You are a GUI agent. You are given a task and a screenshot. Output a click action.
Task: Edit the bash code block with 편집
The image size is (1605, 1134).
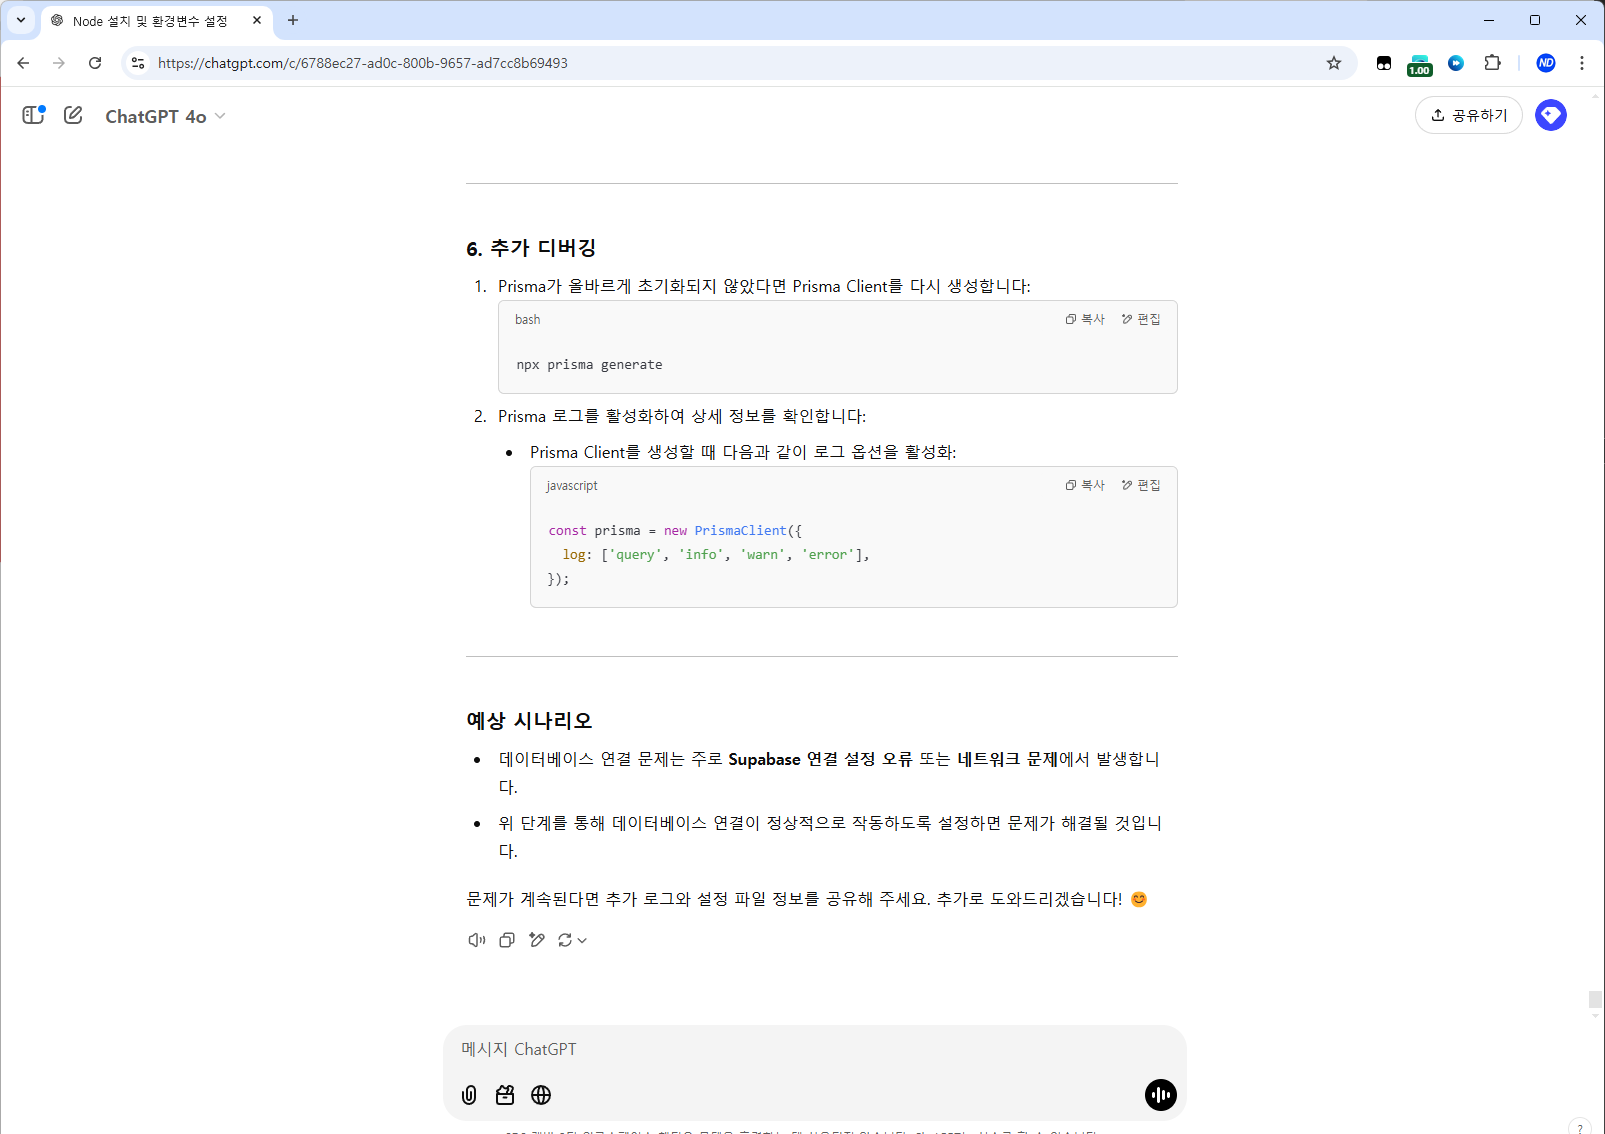(1141, 319)
